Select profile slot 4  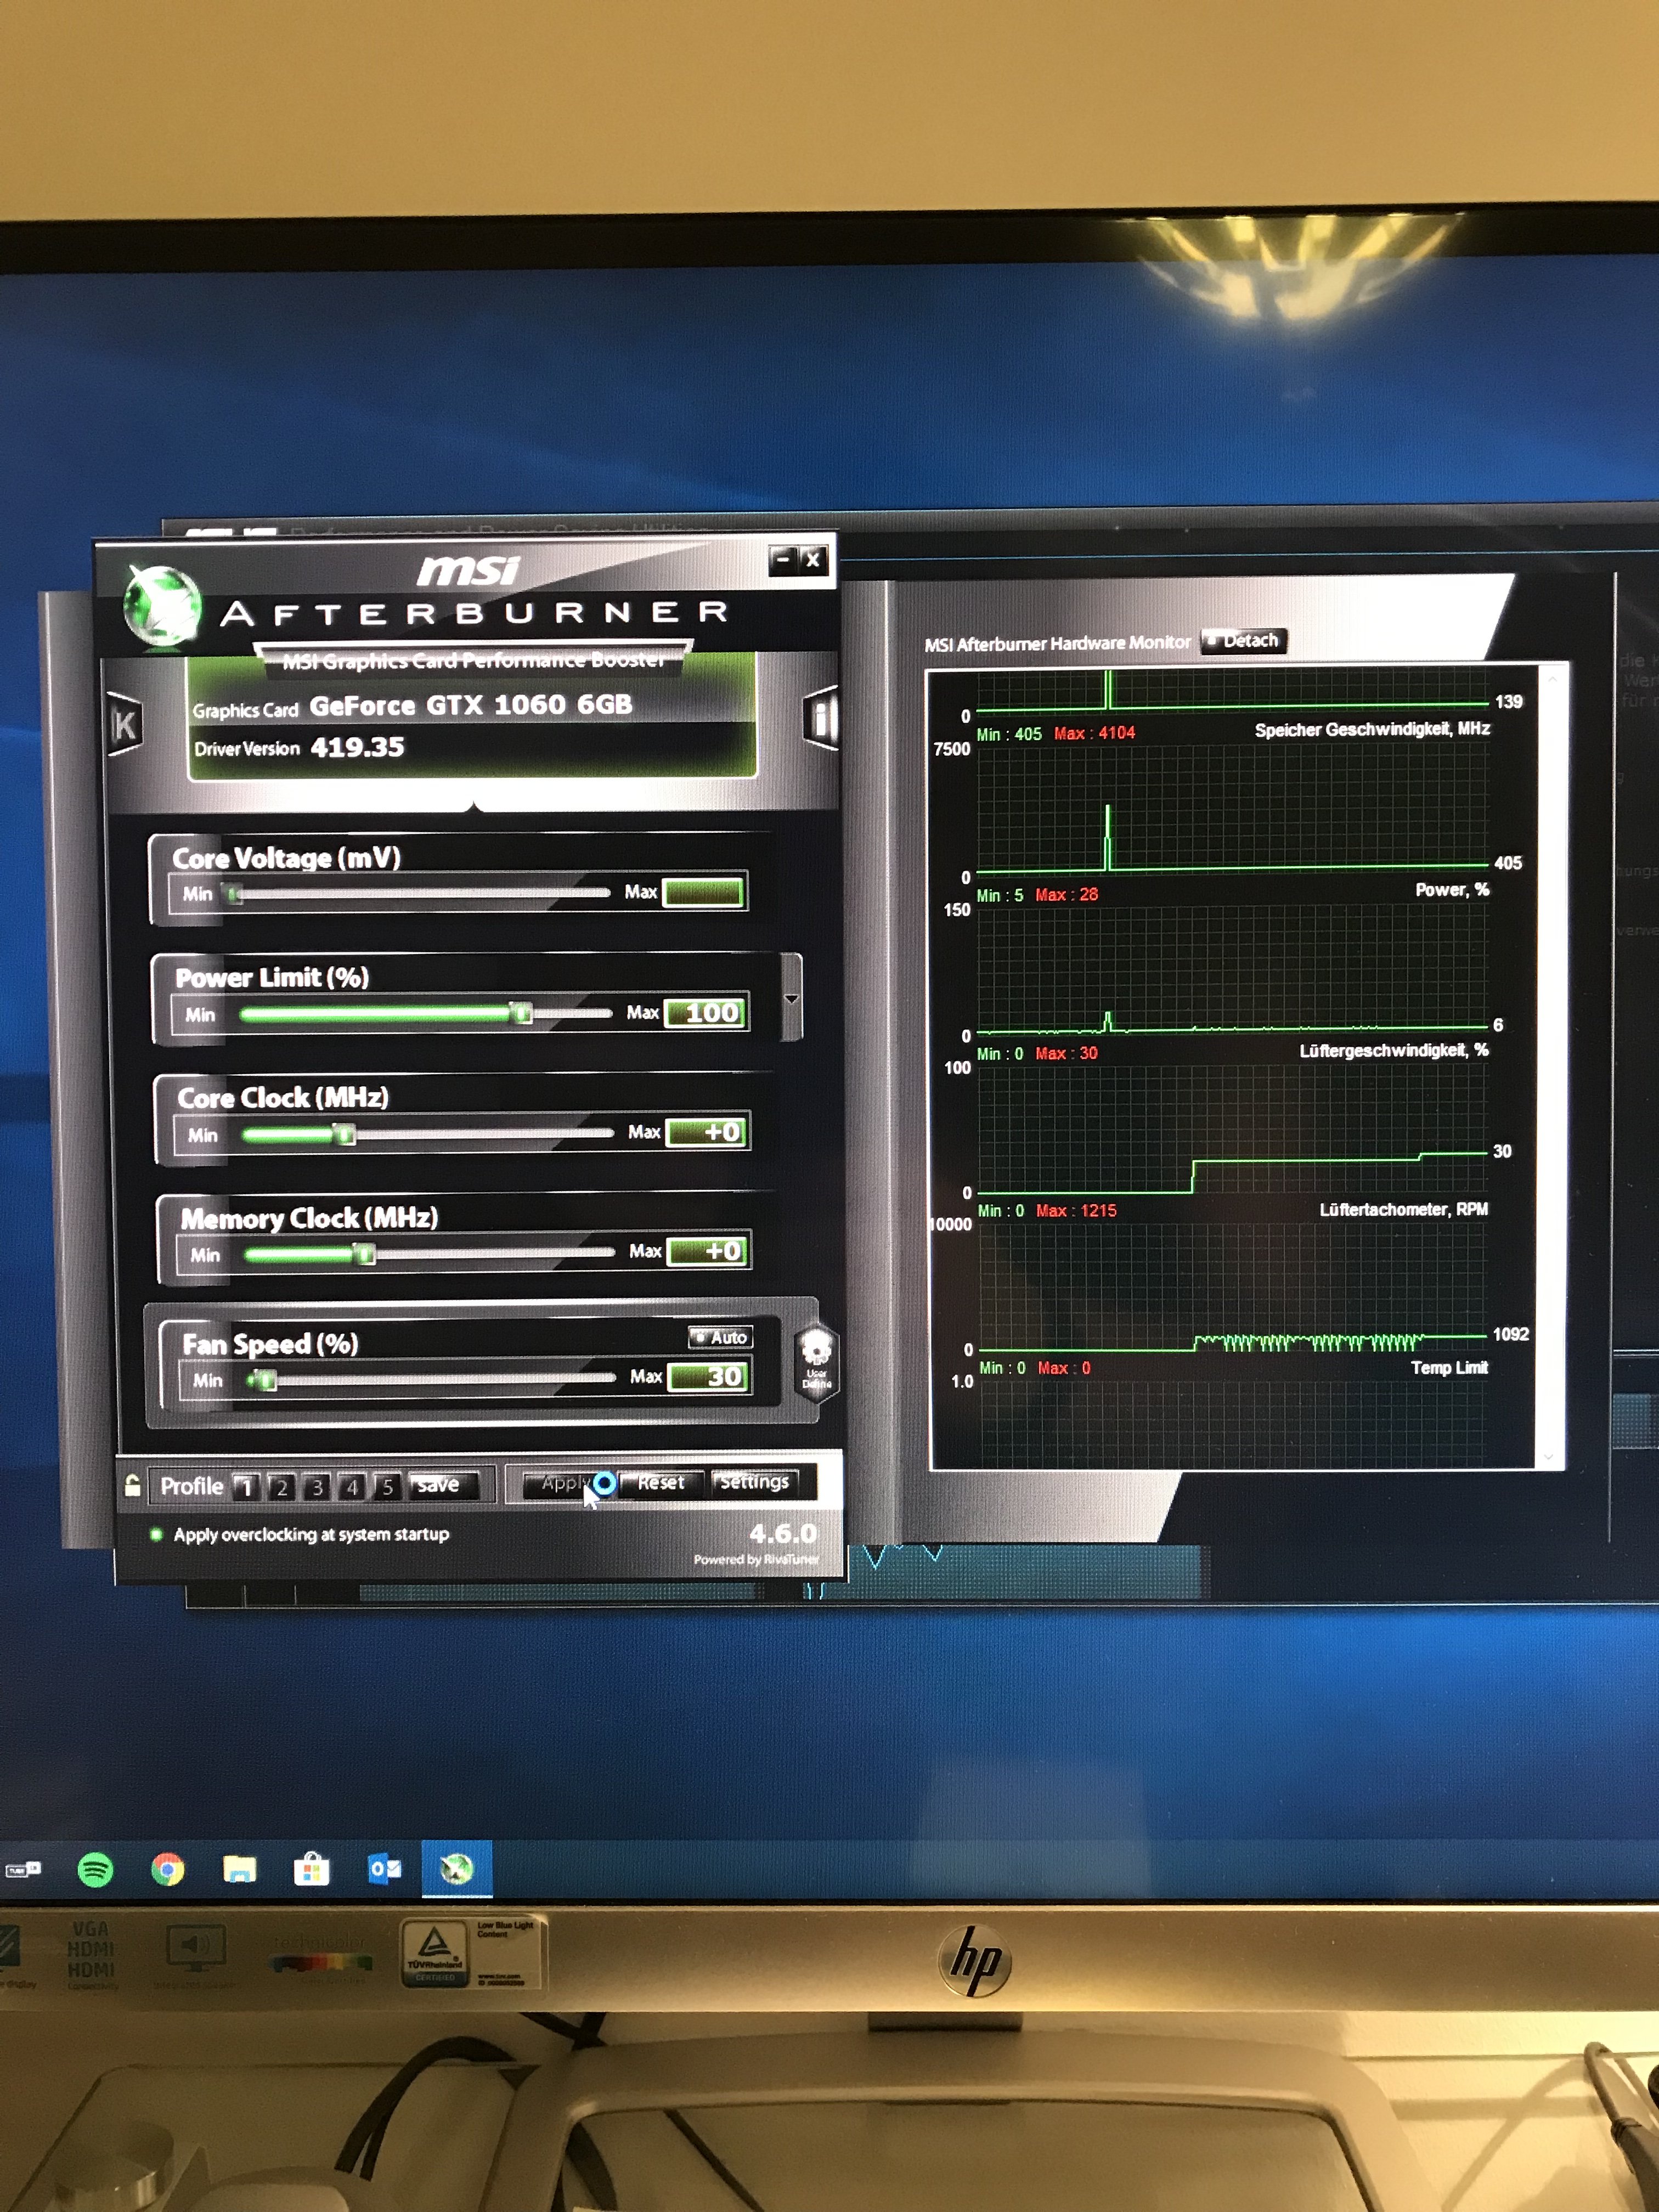[352, 1487]
